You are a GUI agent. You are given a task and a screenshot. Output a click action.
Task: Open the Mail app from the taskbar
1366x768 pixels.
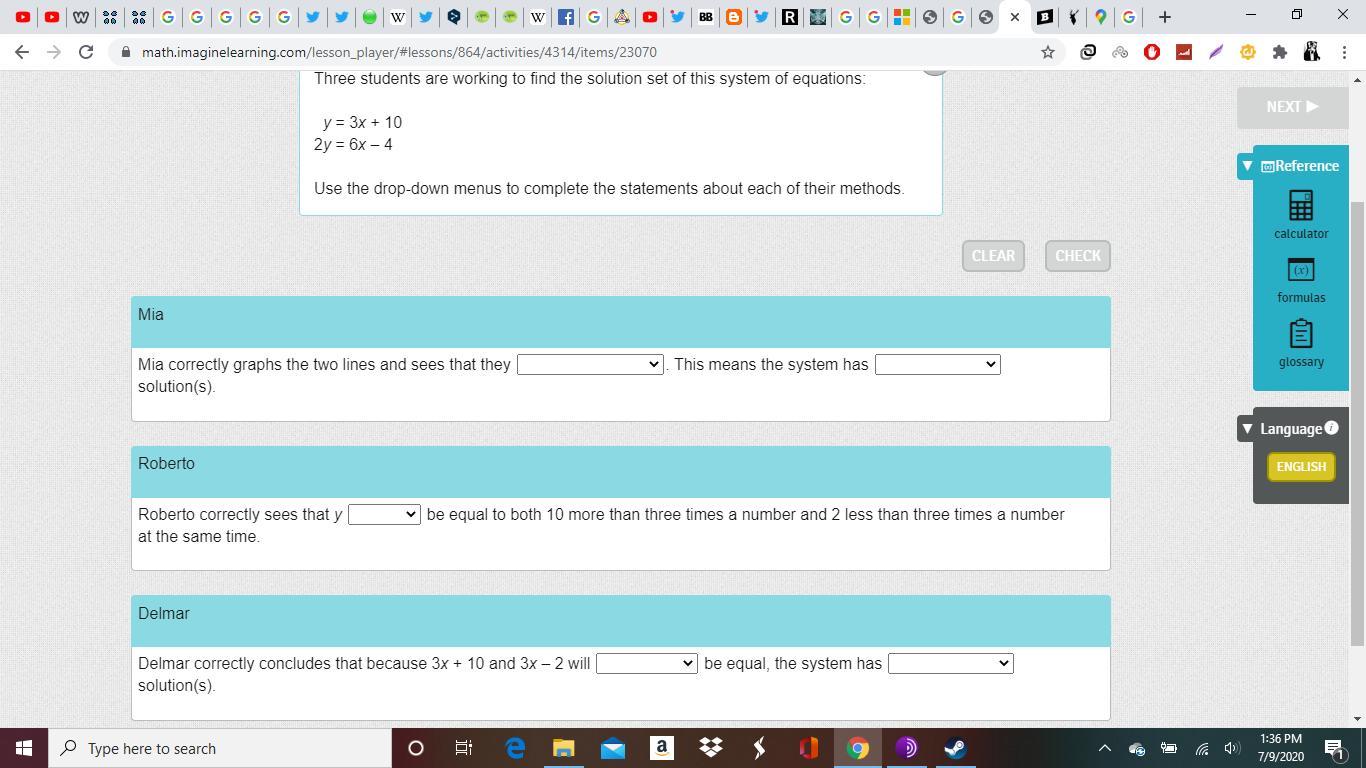[613, 748]
